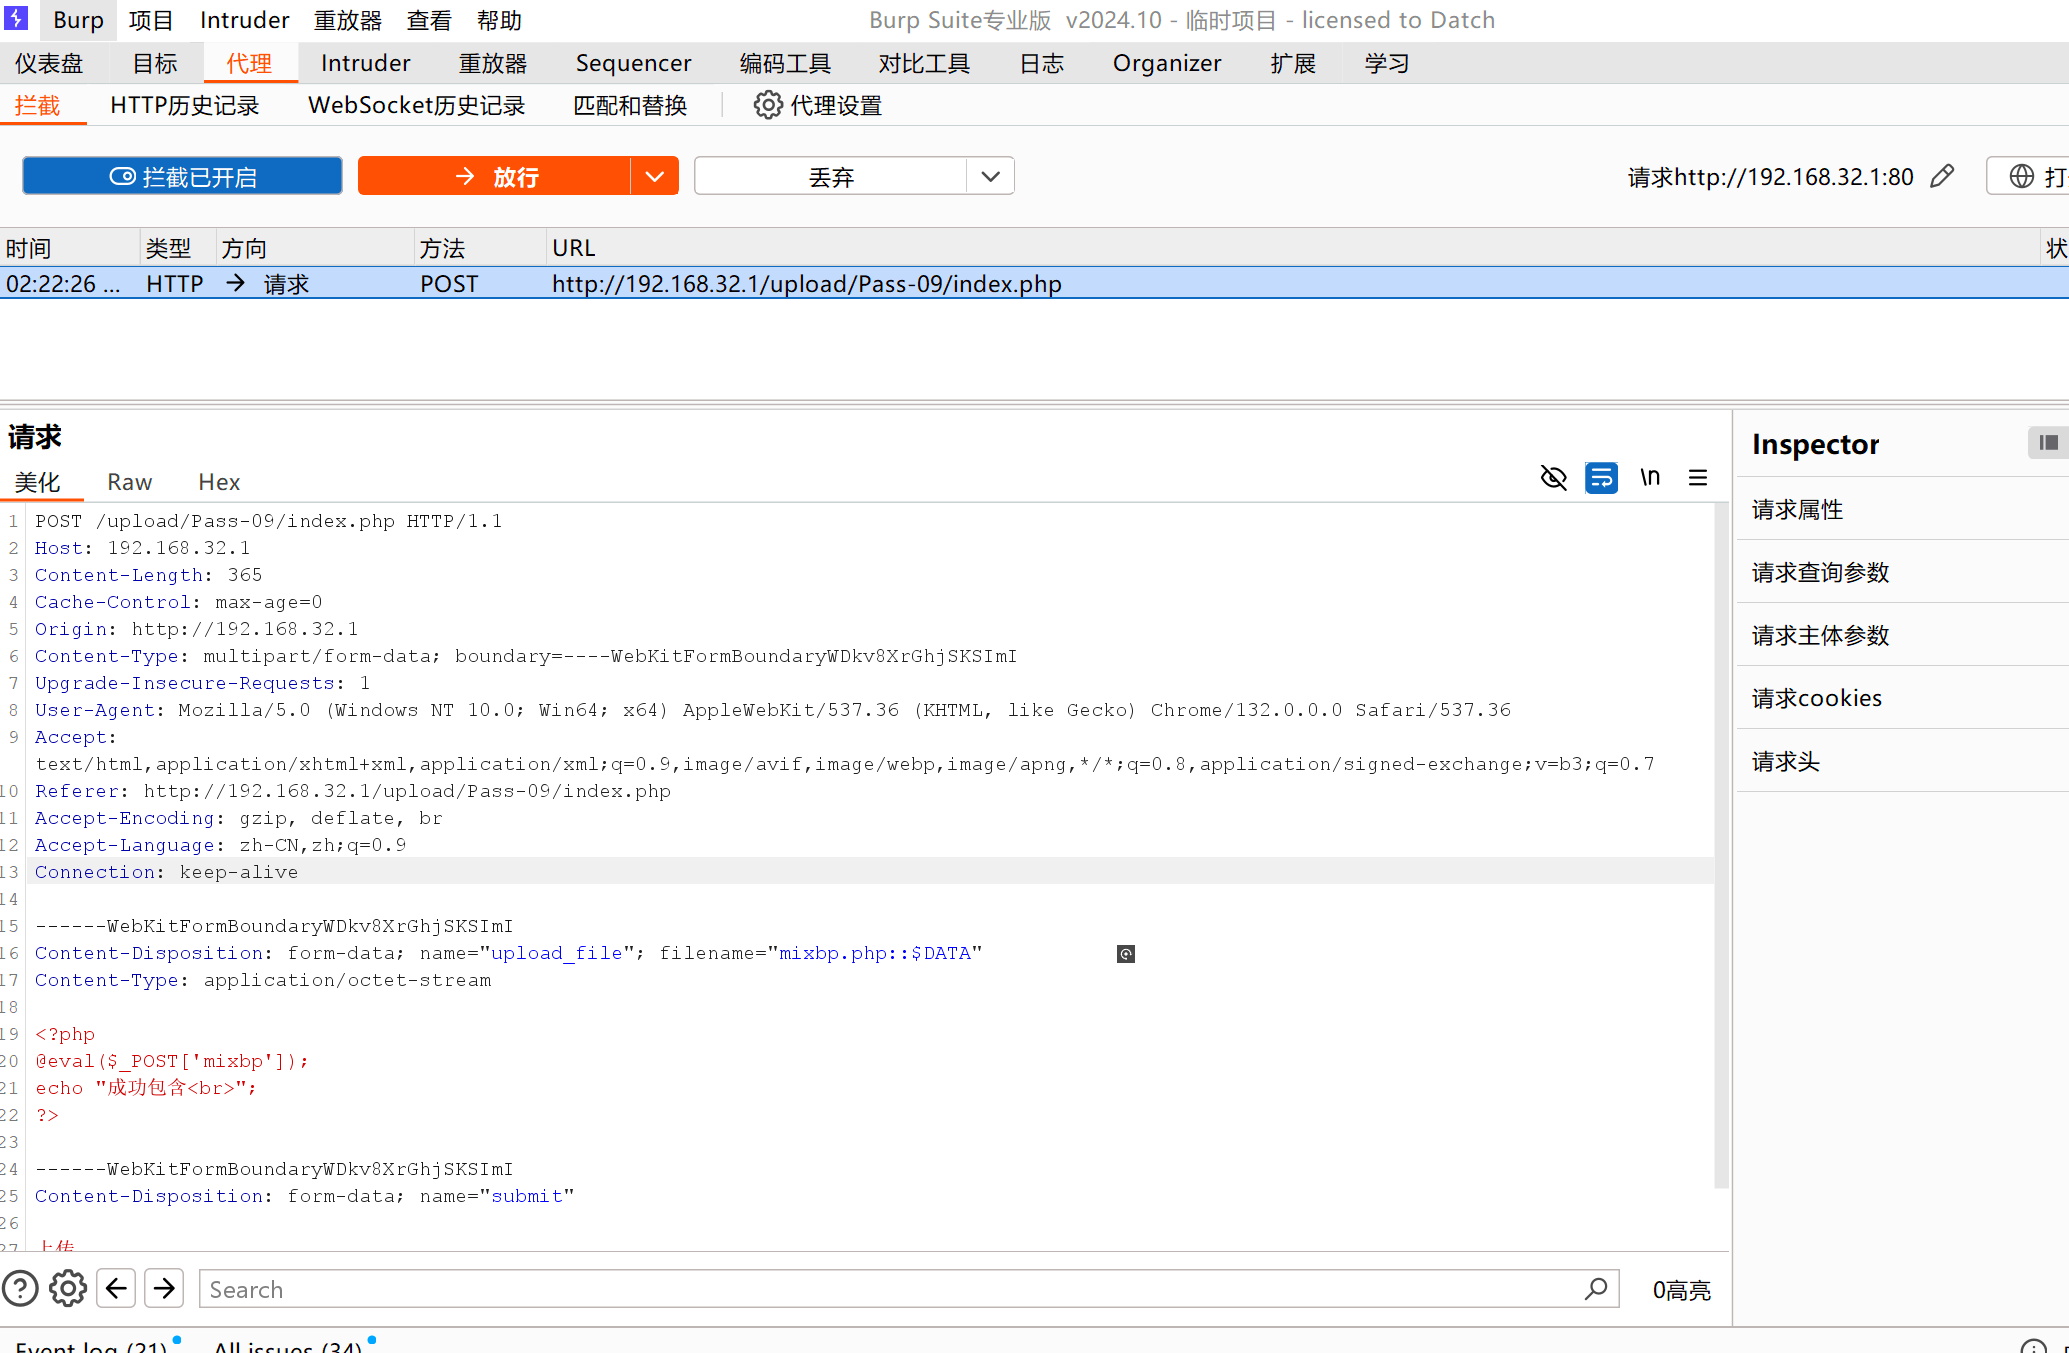Collapse the Inspector panel with its layout icon
Screen dimensions: 2069x1353
[2048, 443]
